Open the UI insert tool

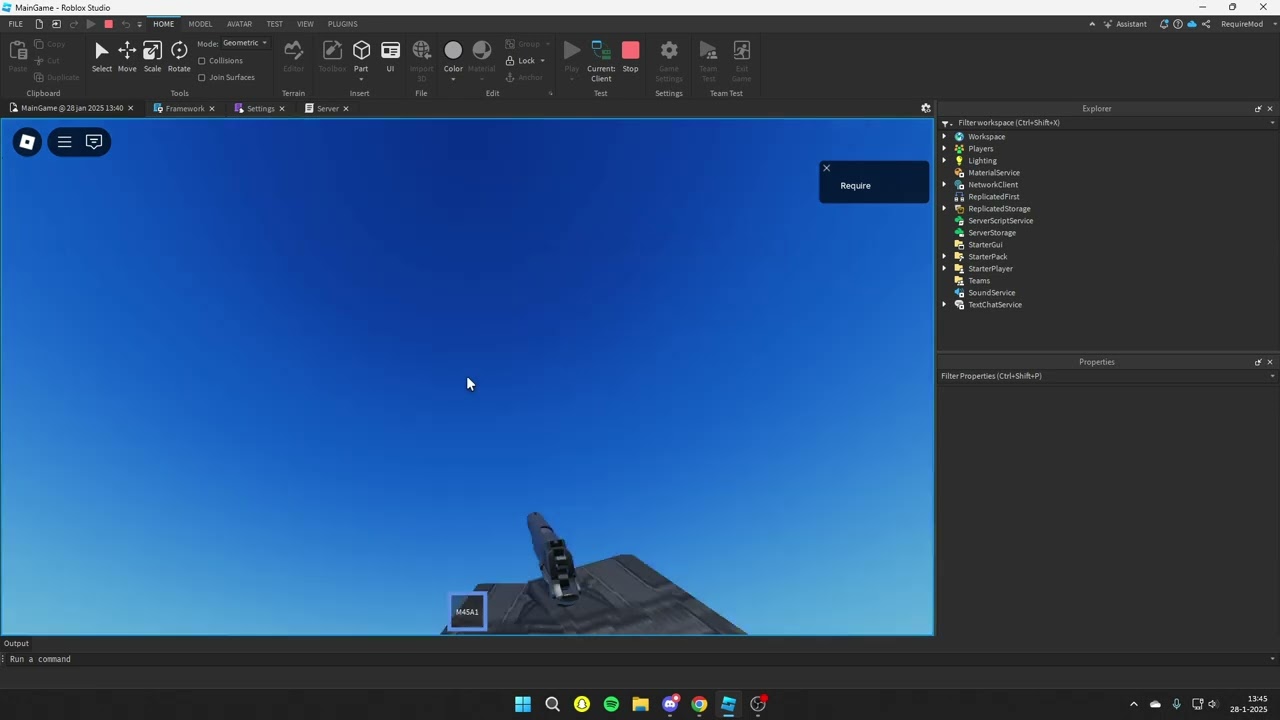390,57
